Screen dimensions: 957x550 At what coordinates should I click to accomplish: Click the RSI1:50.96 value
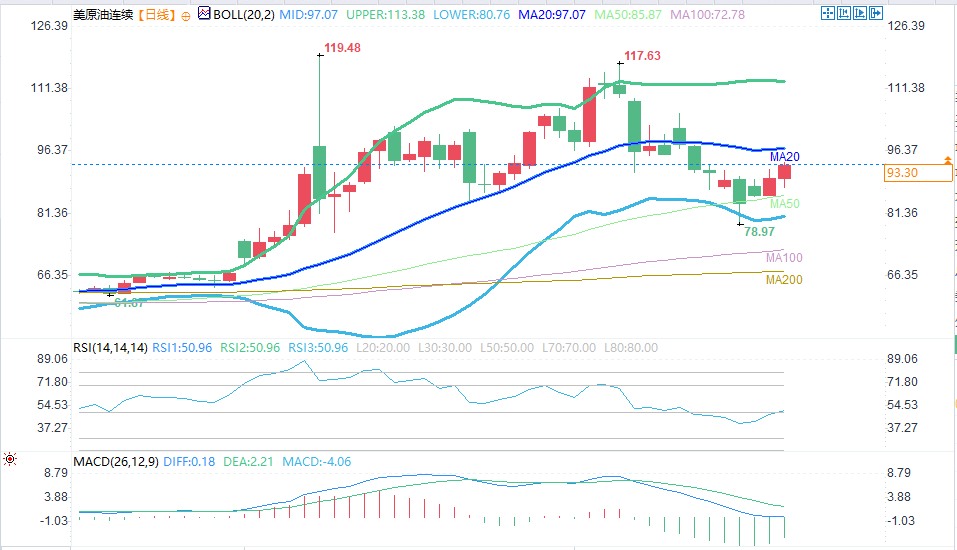point(182,347)
